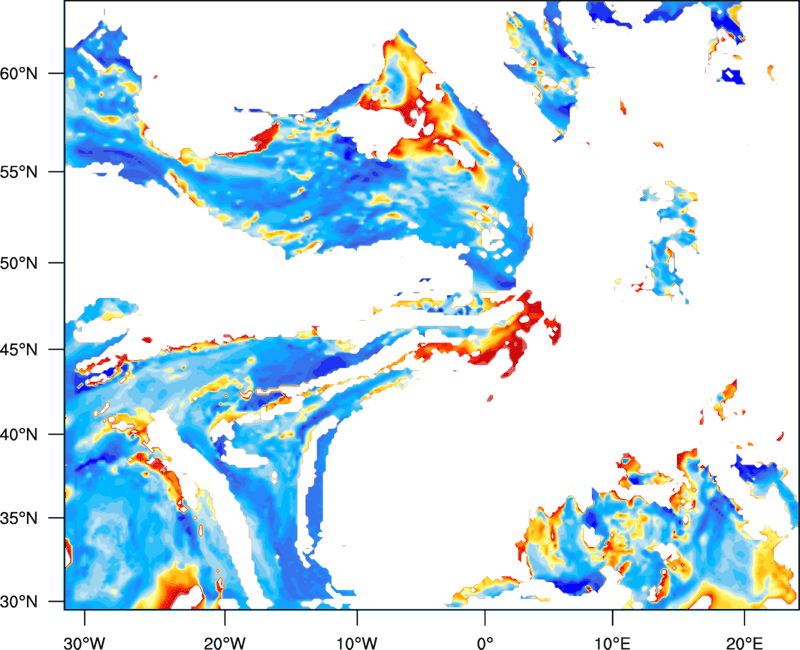Click the 30°W longitude label
This screenshot has height=650, width=800.
[x=85, y=643]
